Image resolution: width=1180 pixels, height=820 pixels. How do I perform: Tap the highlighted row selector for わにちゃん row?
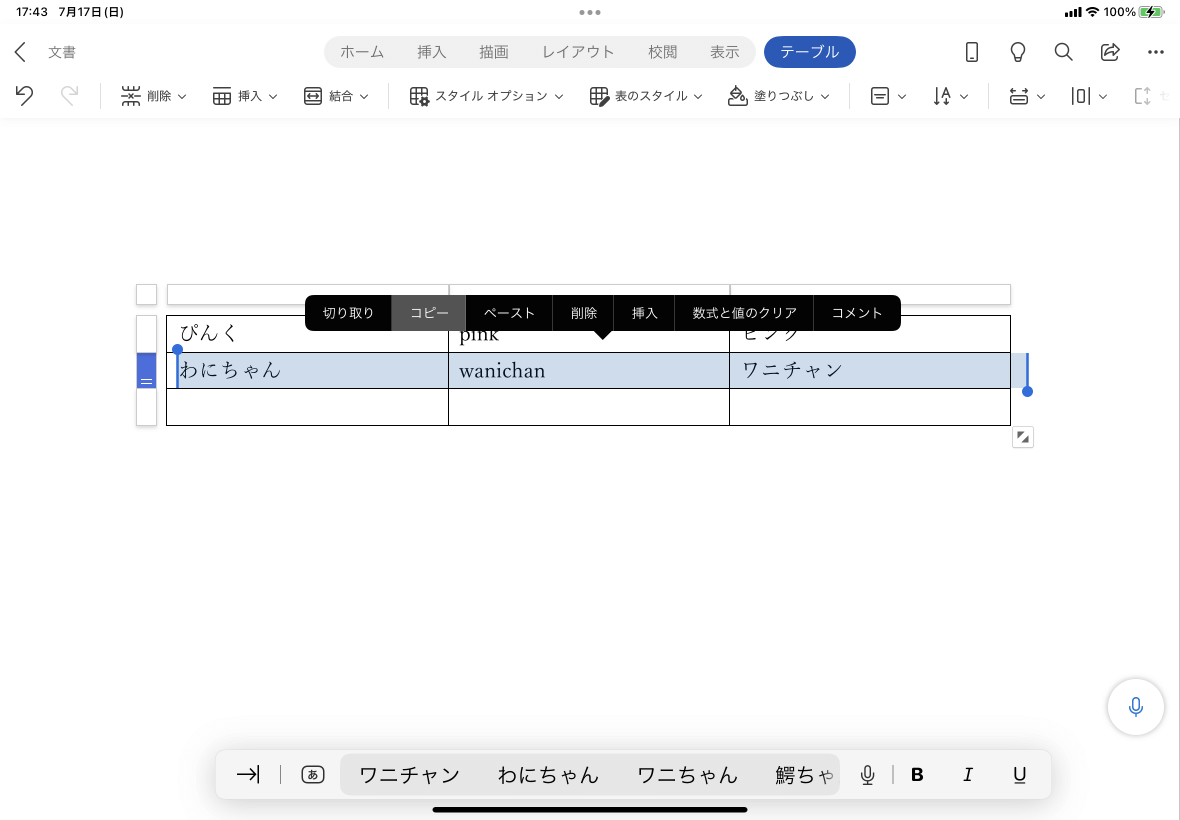(147, 371)
